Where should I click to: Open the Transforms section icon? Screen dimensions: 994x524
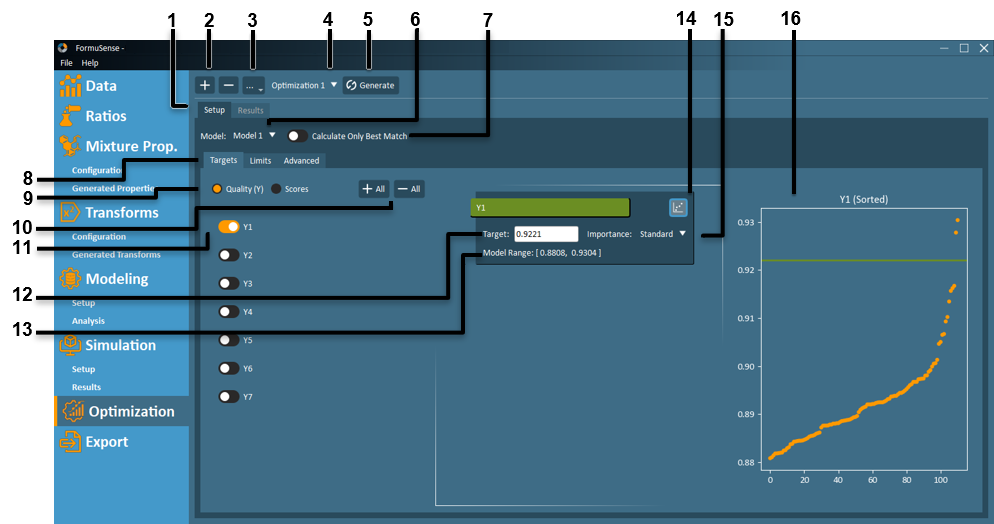70,212
